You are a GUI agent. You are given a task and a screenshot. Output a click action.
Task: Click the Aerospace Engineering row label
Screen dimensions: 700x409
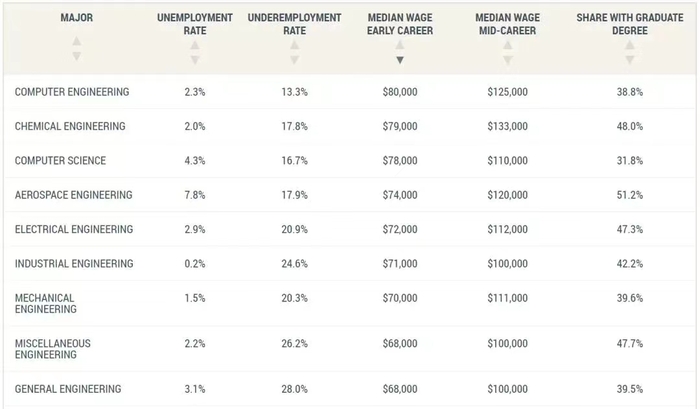pyautogui.click(x=73, y=195)
